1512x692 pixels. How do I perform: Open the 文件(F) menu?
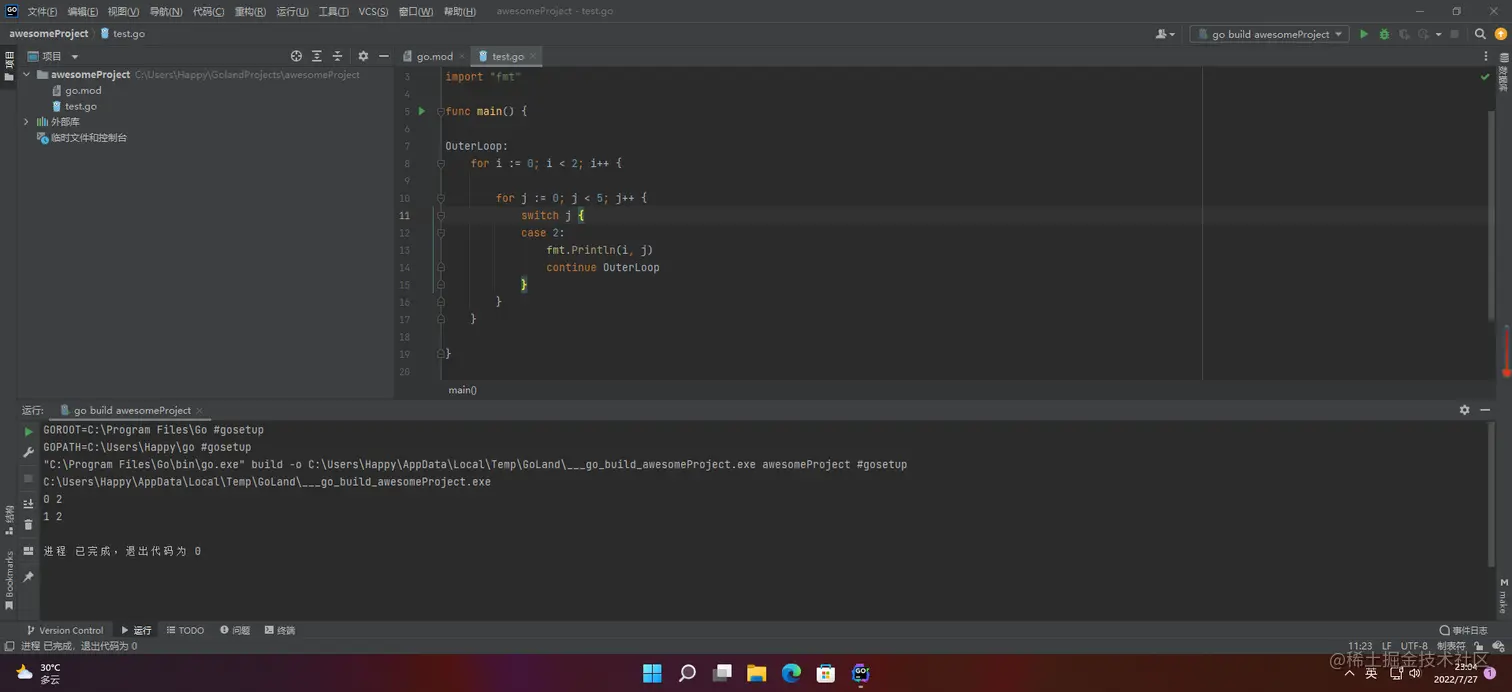[42, 11]
